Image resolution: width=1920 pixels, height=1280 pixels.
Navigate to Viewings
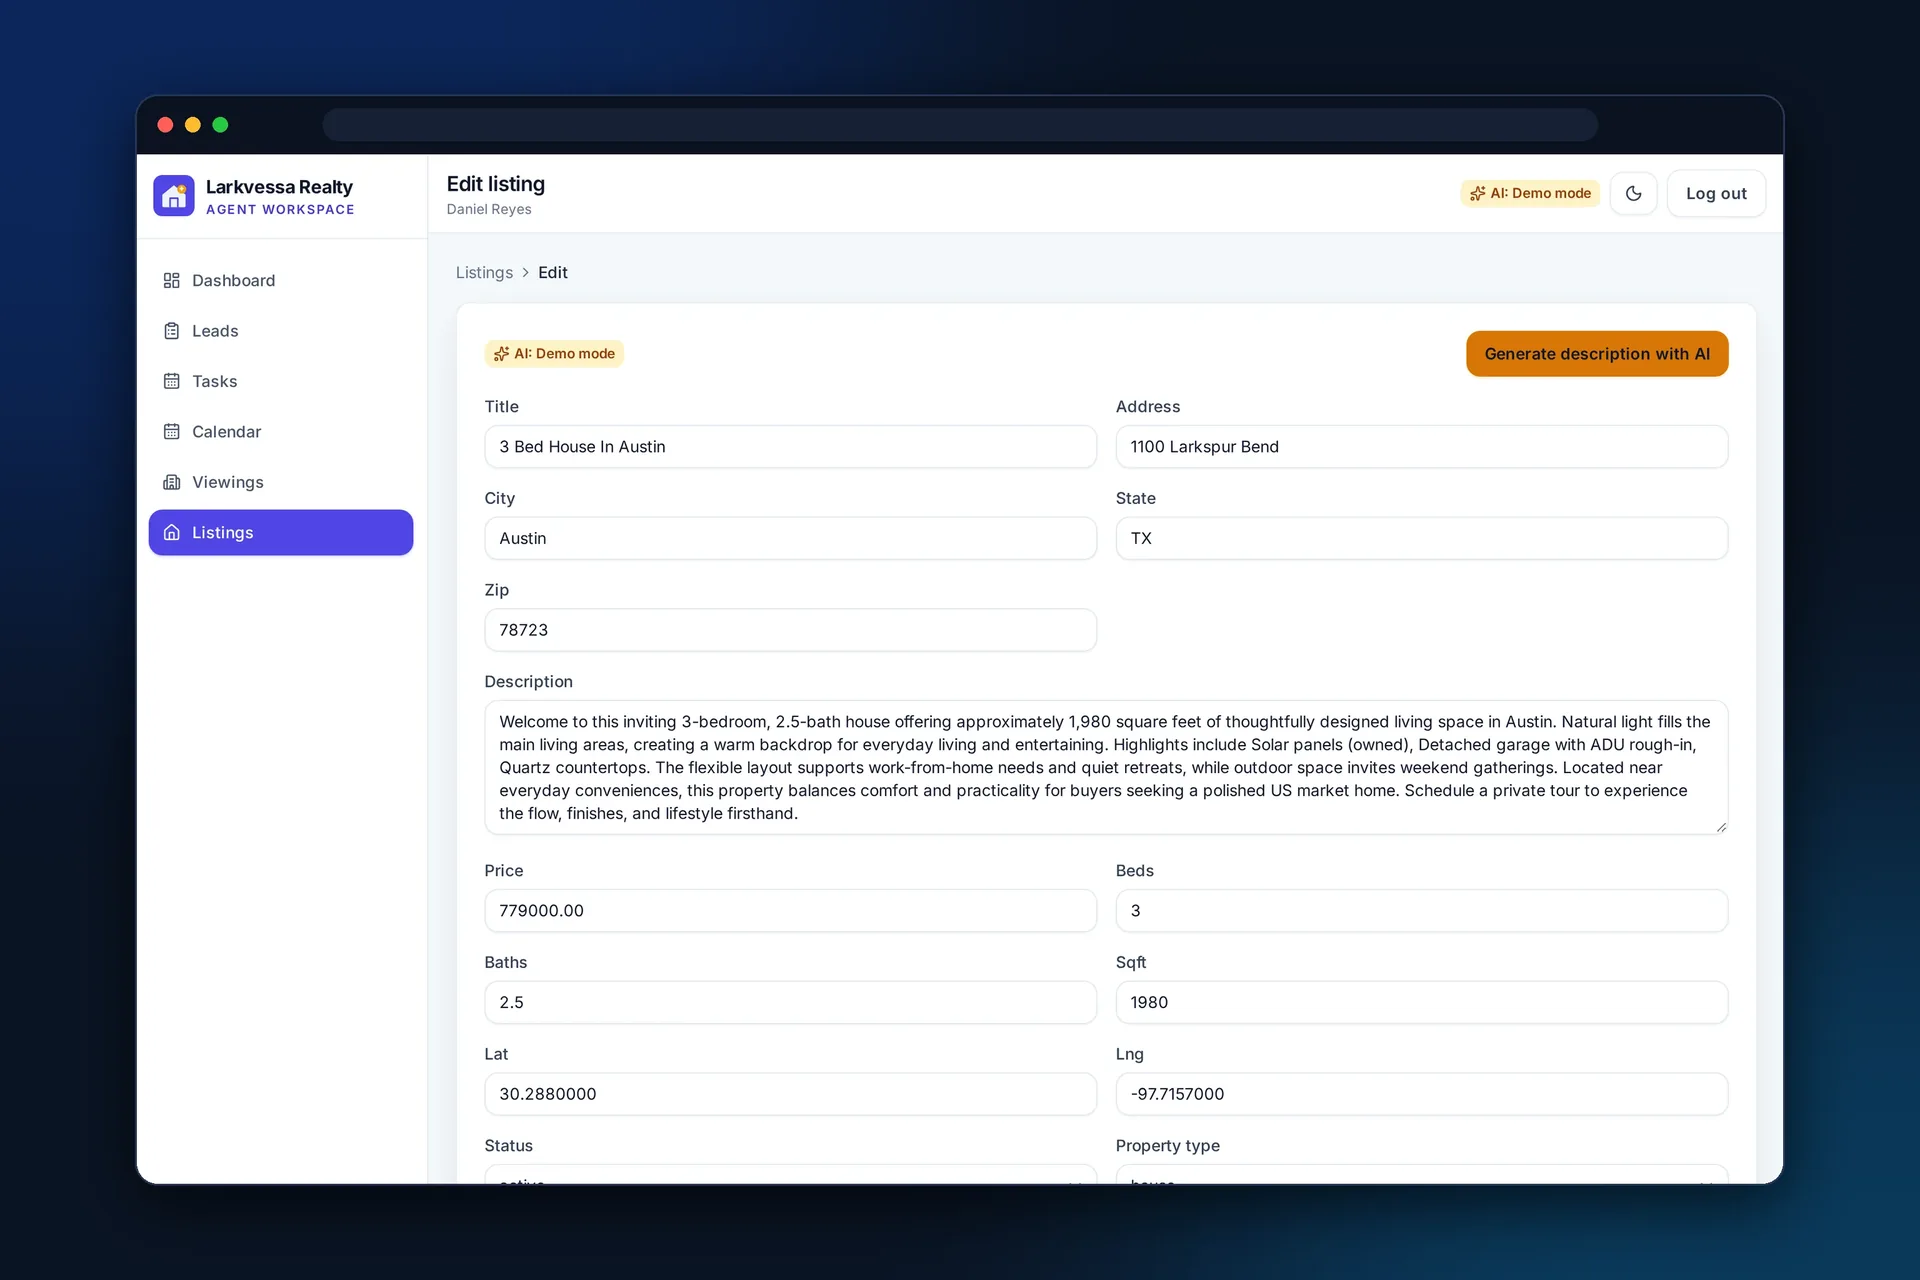pyautogui.click(x=281, y=482)
